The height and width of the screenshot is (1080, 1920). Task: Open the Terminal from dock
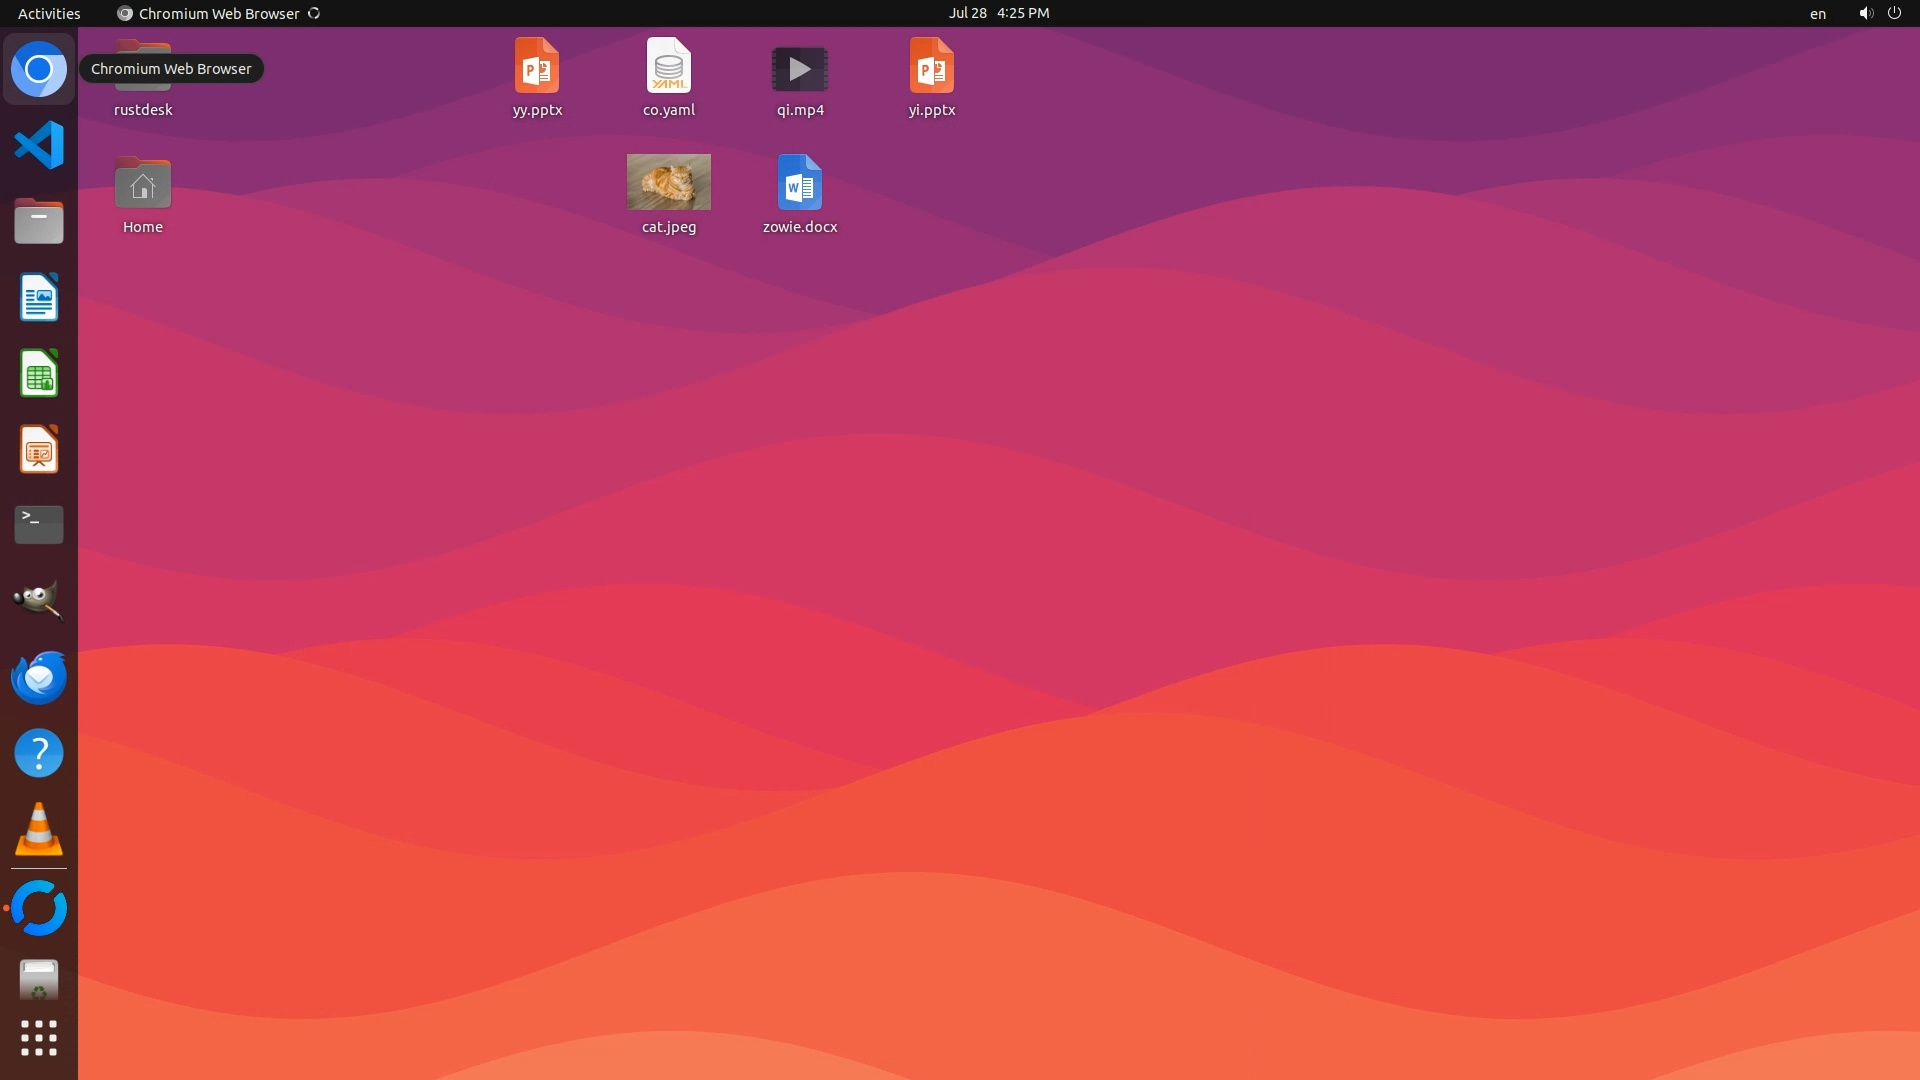39,524
